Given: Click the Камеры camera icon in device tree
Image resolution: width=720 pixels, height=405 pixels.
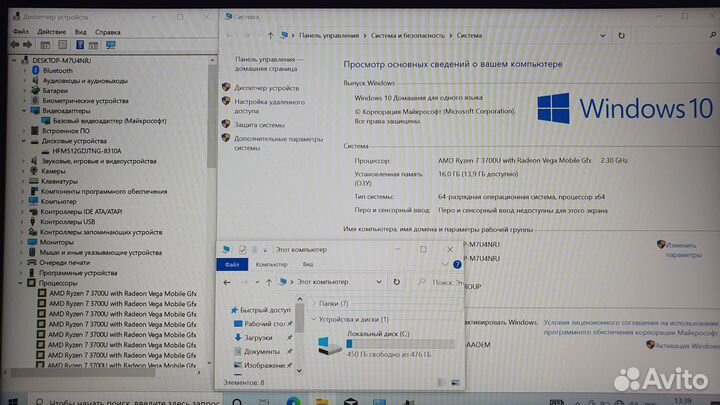Looking at the screenshot, I should click(34, 171).
